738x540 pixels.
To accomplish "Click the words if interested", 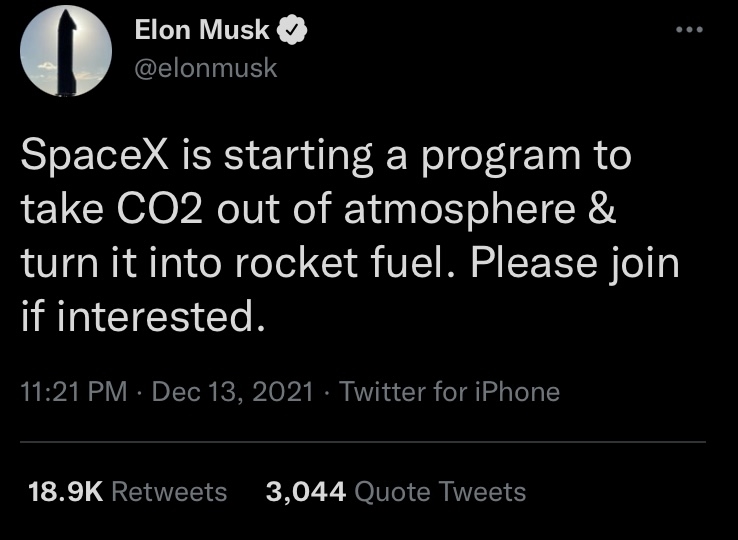I will click(144, 316).
